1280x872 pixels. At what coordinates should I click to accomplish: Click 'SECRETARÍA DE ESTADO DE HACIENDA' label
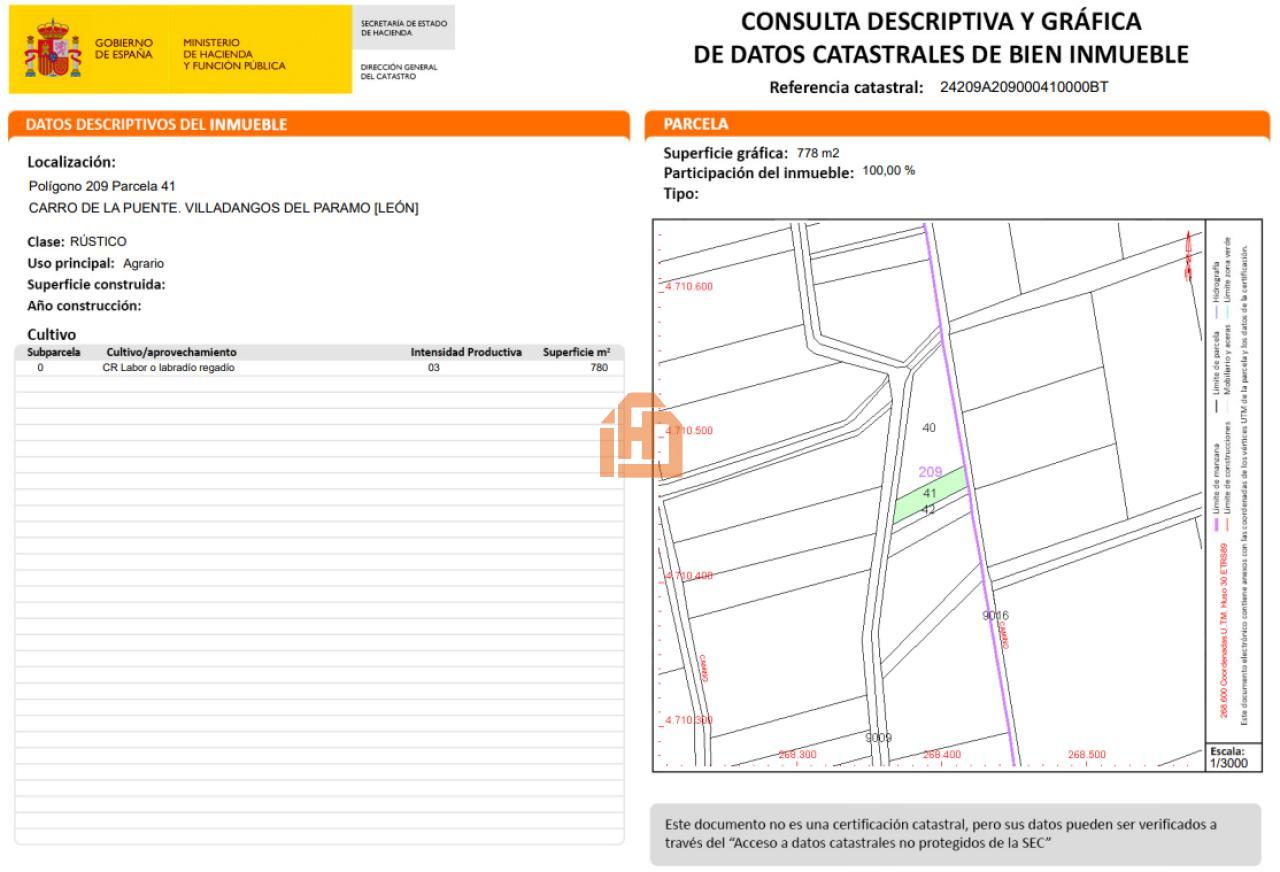click(x=404, y=28)
